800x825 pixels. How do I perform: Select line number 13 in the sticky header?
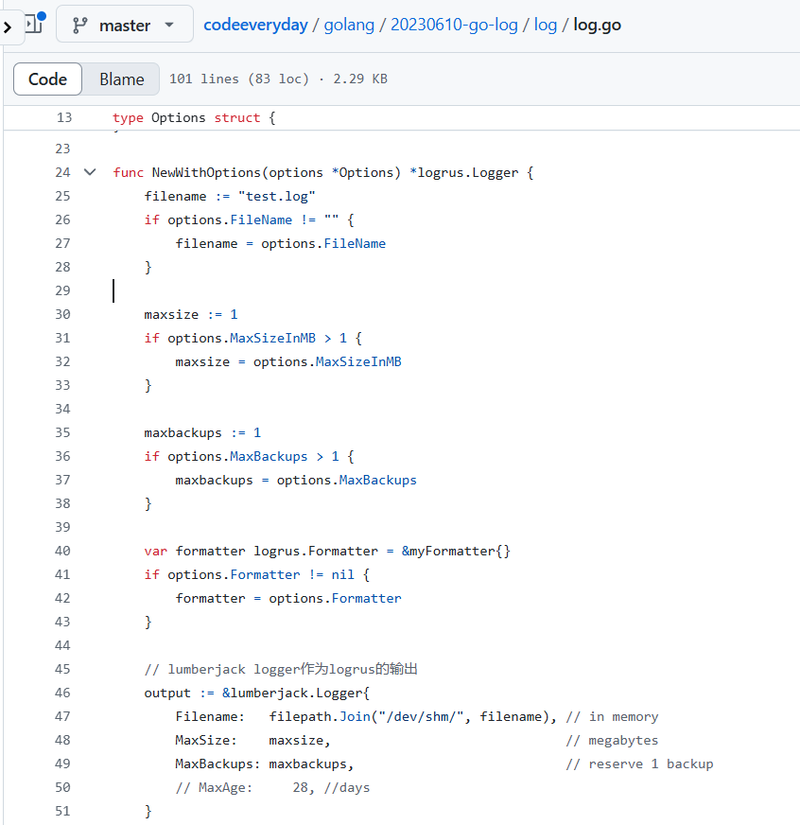pyautogui.click(x=64, y=117)
